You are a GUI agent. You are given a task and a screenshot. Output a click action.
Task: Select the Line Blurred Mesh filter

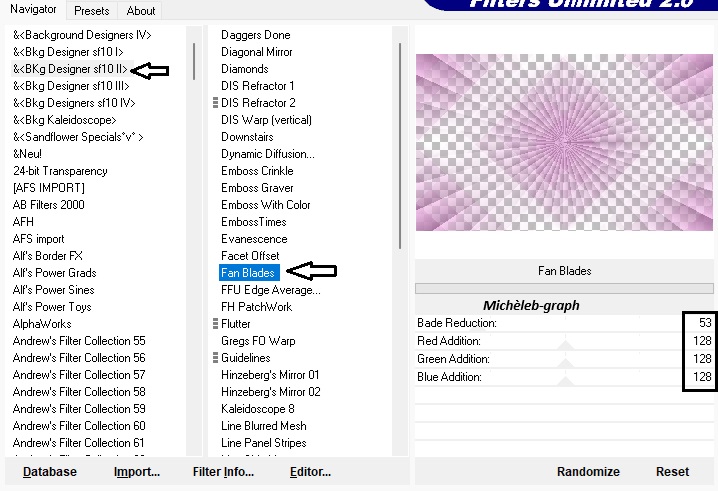tap(264, 426)
